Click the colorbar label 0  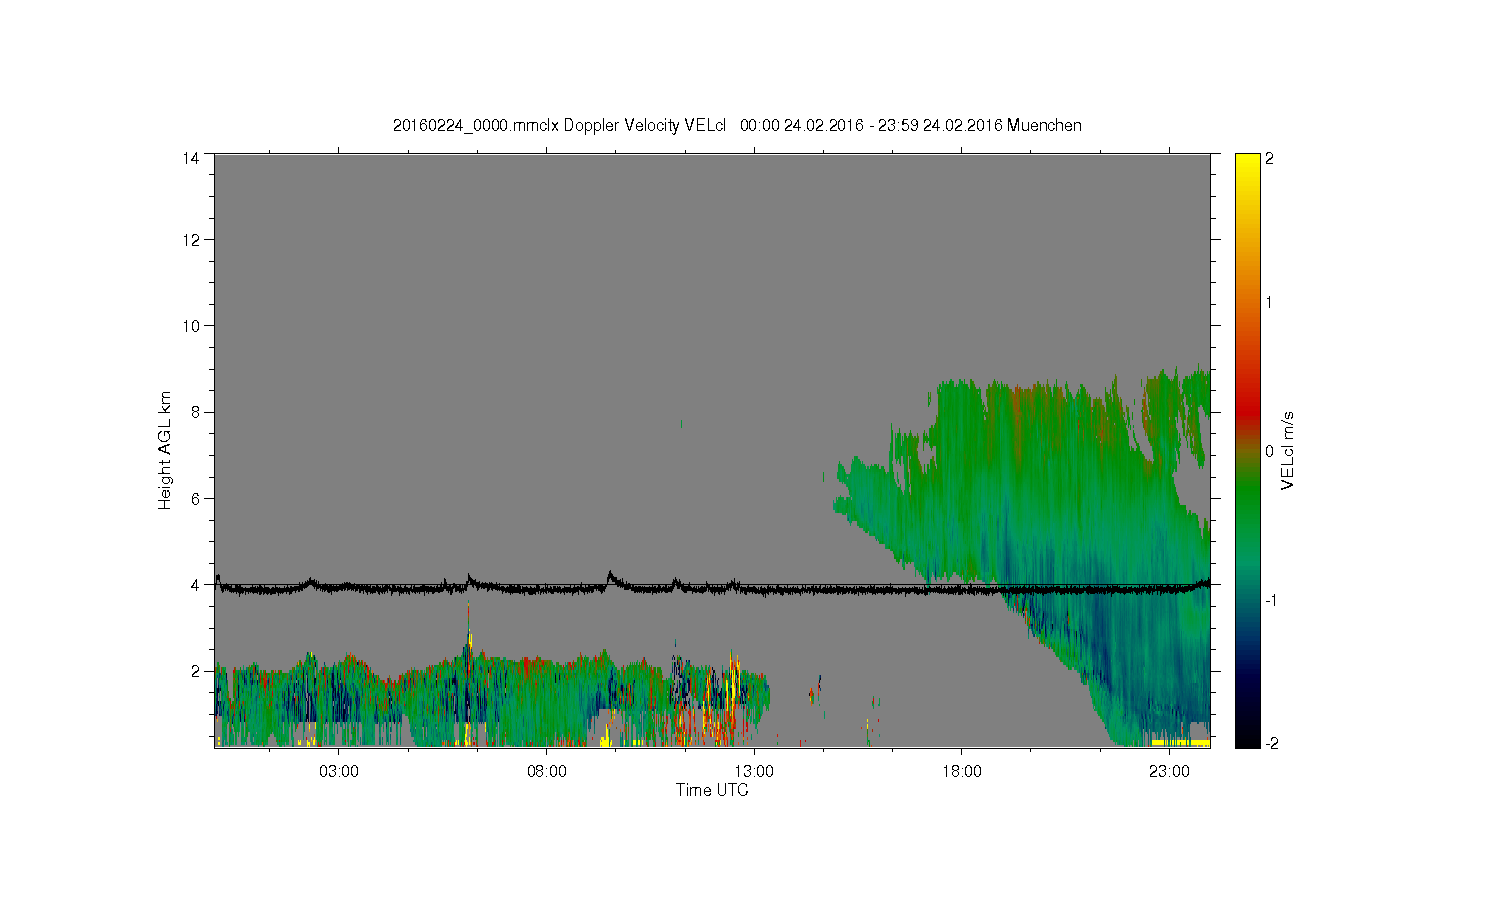click(1270, 451)
